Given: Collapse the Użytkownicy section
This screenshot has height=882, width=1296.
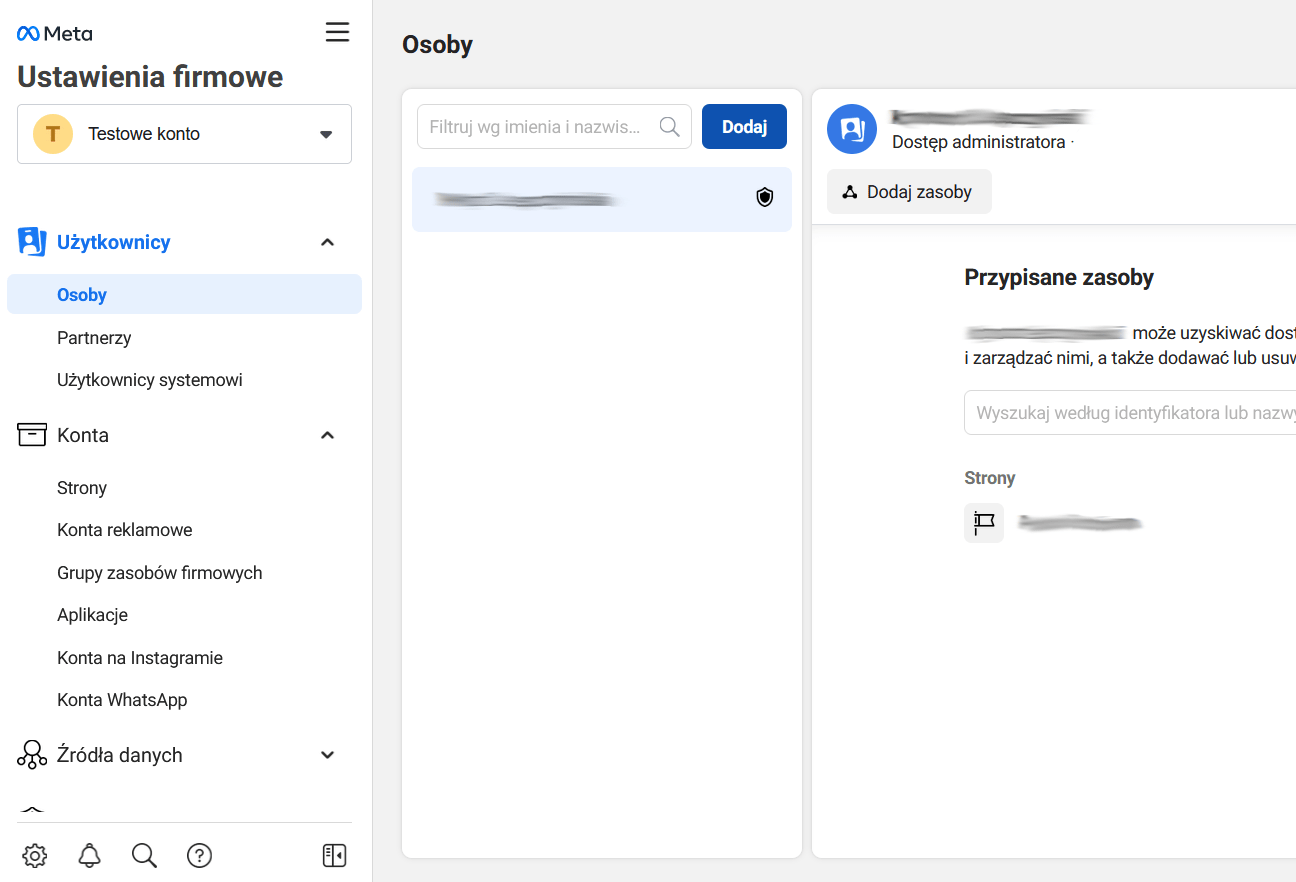Looking at the screenshot, I should (x=327, y=242).
